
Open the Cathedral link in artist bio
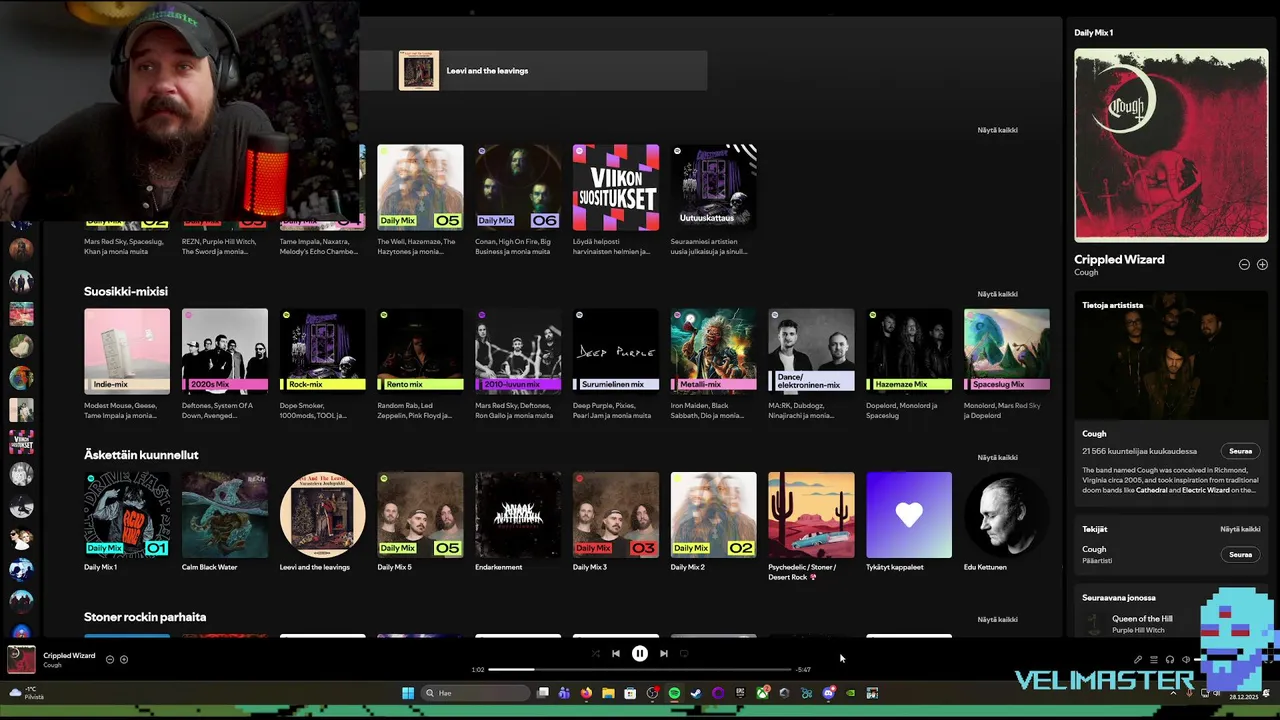pyautogui.click(x=1154, y=490)
